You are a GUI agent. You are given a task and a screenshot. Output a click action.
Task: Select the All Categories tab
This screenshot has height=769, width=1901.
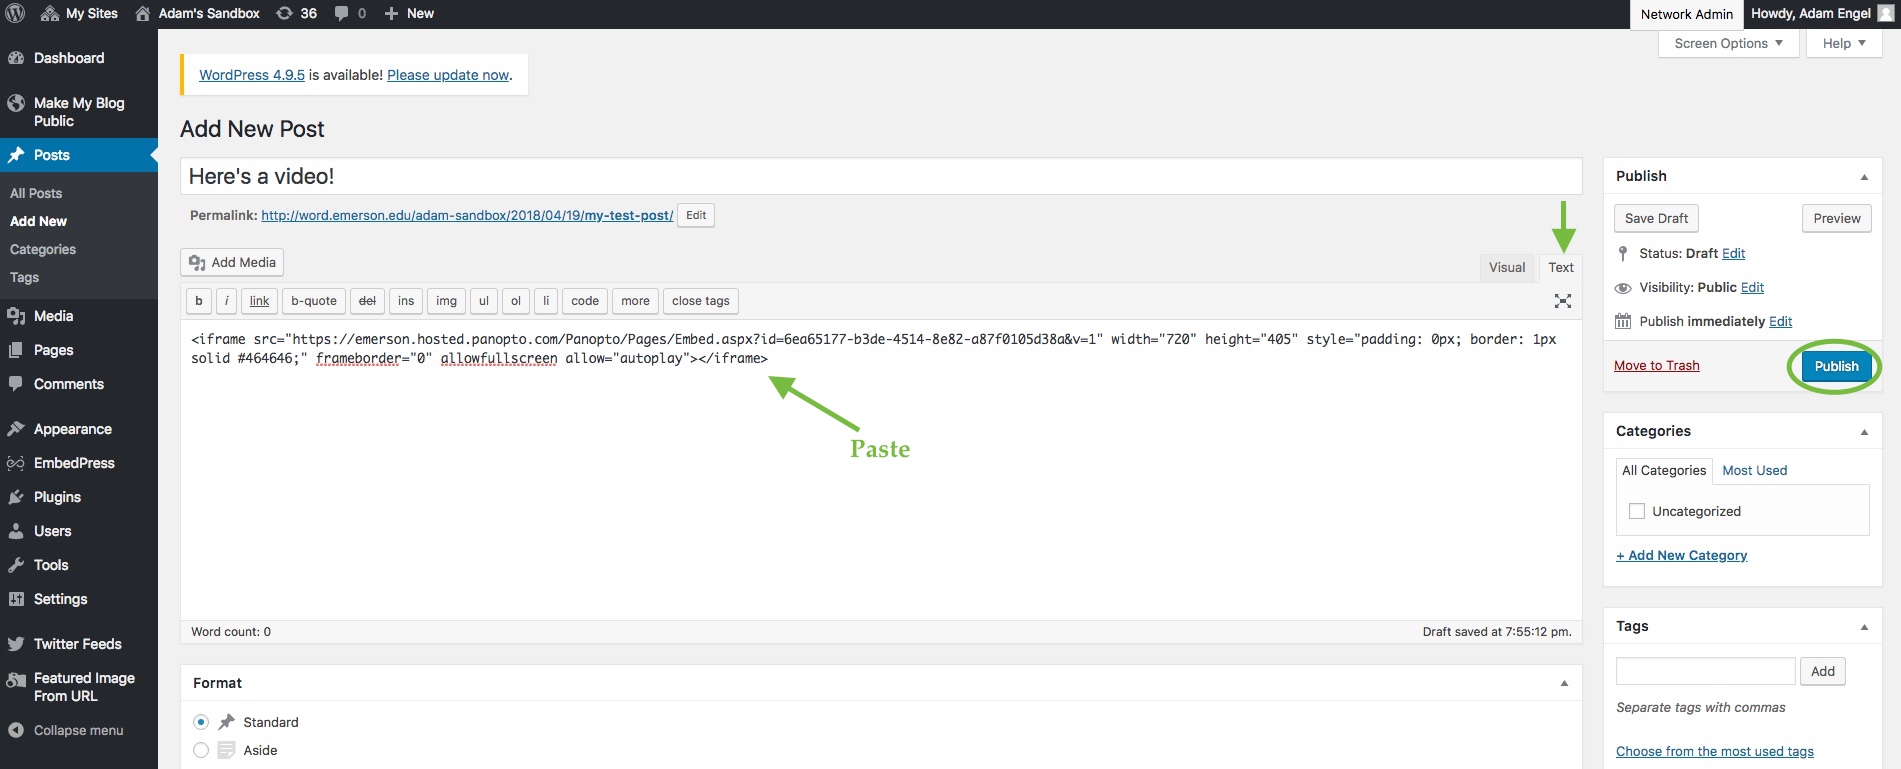point(1664,470)
